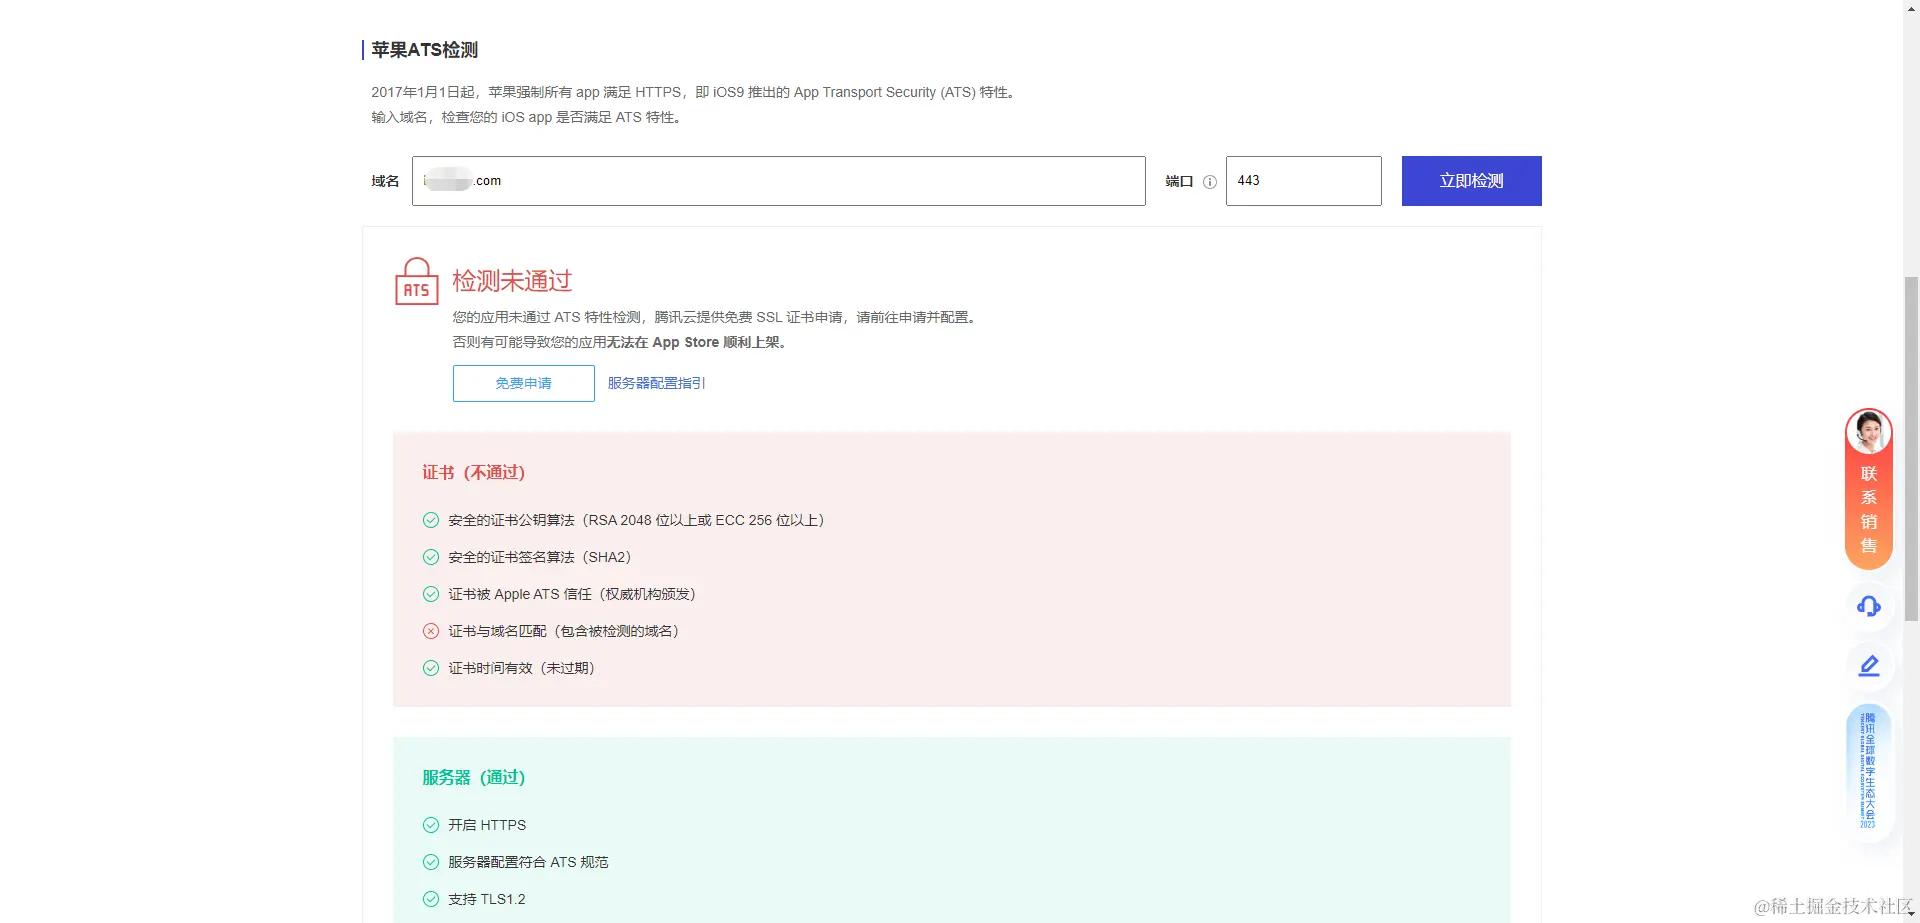Click the 证书（不通过）heading
The height and width of the screenshot is (923, 1920).
[x=473, y=472]
